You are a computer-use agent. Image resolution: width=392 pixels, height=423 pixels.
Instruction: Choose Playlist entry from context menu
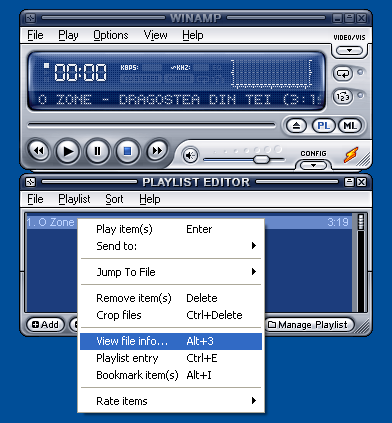(x=171, y=358)
